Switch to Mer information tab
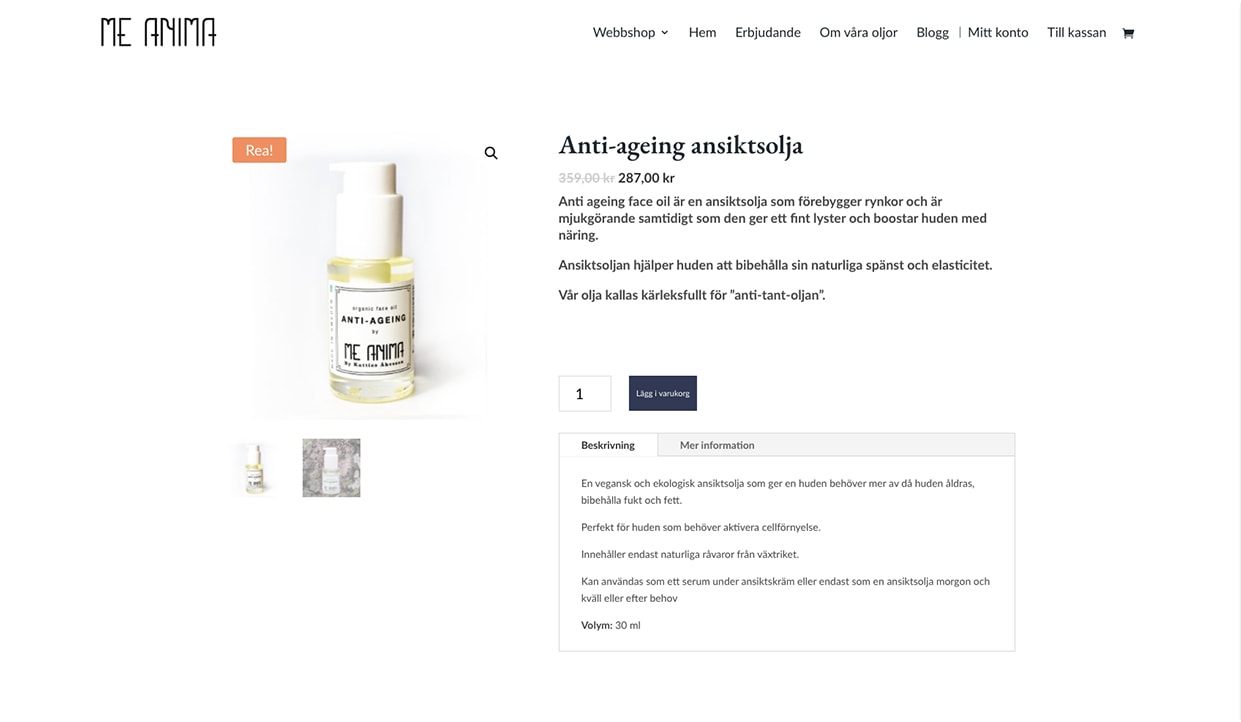The image size is (1241, 722). (717, 445)
